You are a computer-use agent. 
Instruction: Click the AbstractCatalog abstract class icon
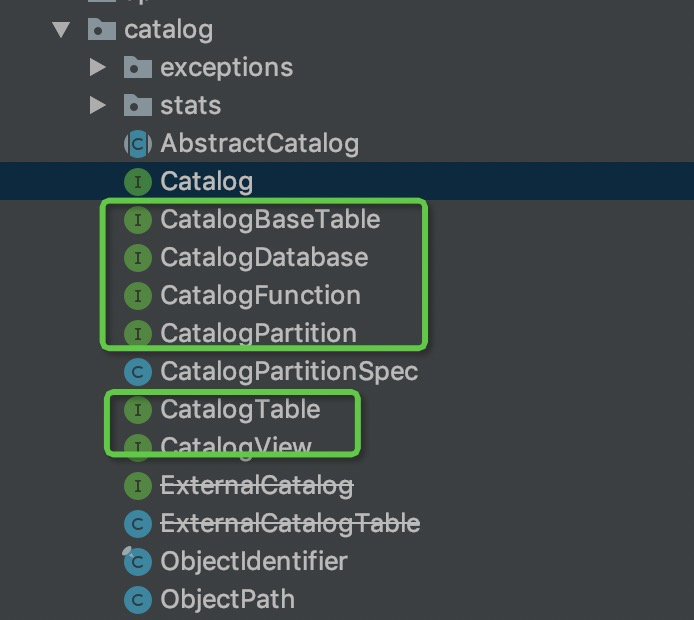click(x=137, y=144)
